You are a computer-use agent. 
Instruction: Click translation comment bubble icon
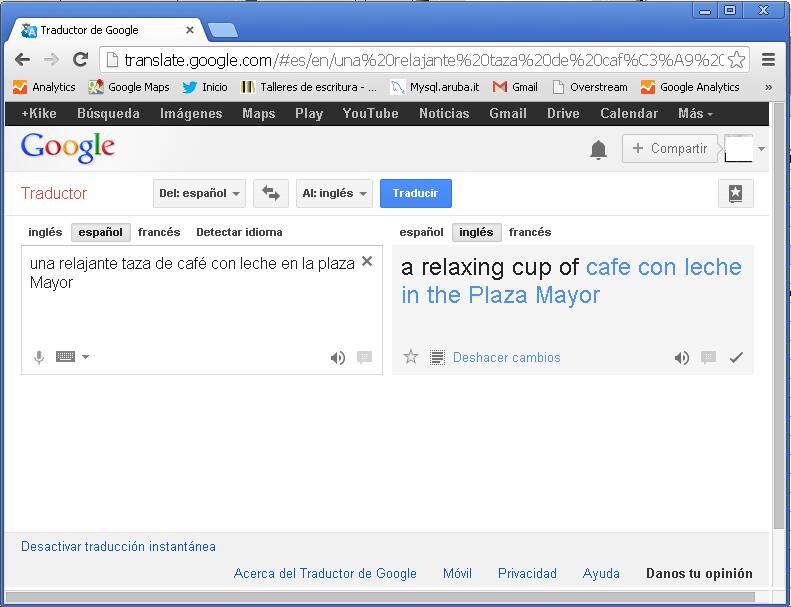coord(708,357)
